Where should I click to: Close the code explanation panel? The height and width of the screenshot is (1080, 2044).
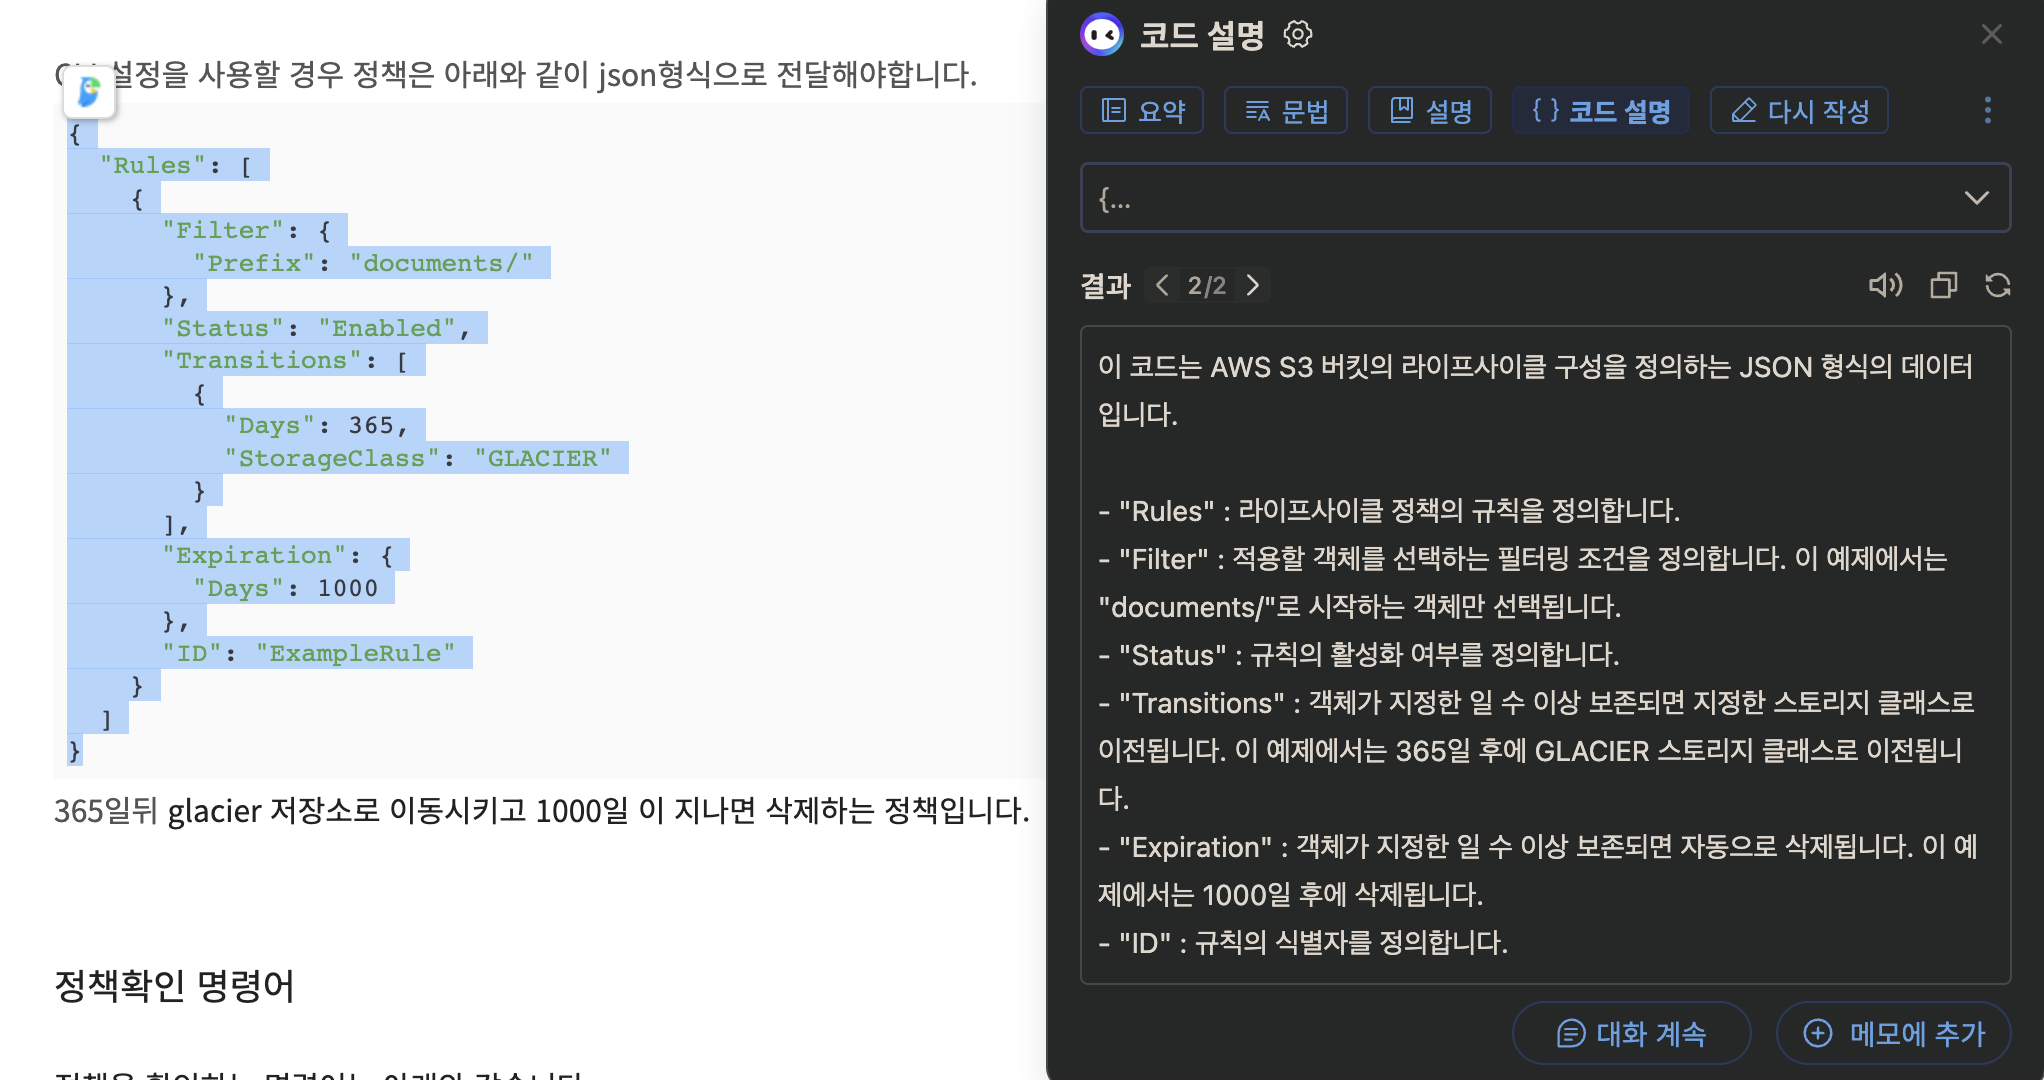tap(1991, 35)
